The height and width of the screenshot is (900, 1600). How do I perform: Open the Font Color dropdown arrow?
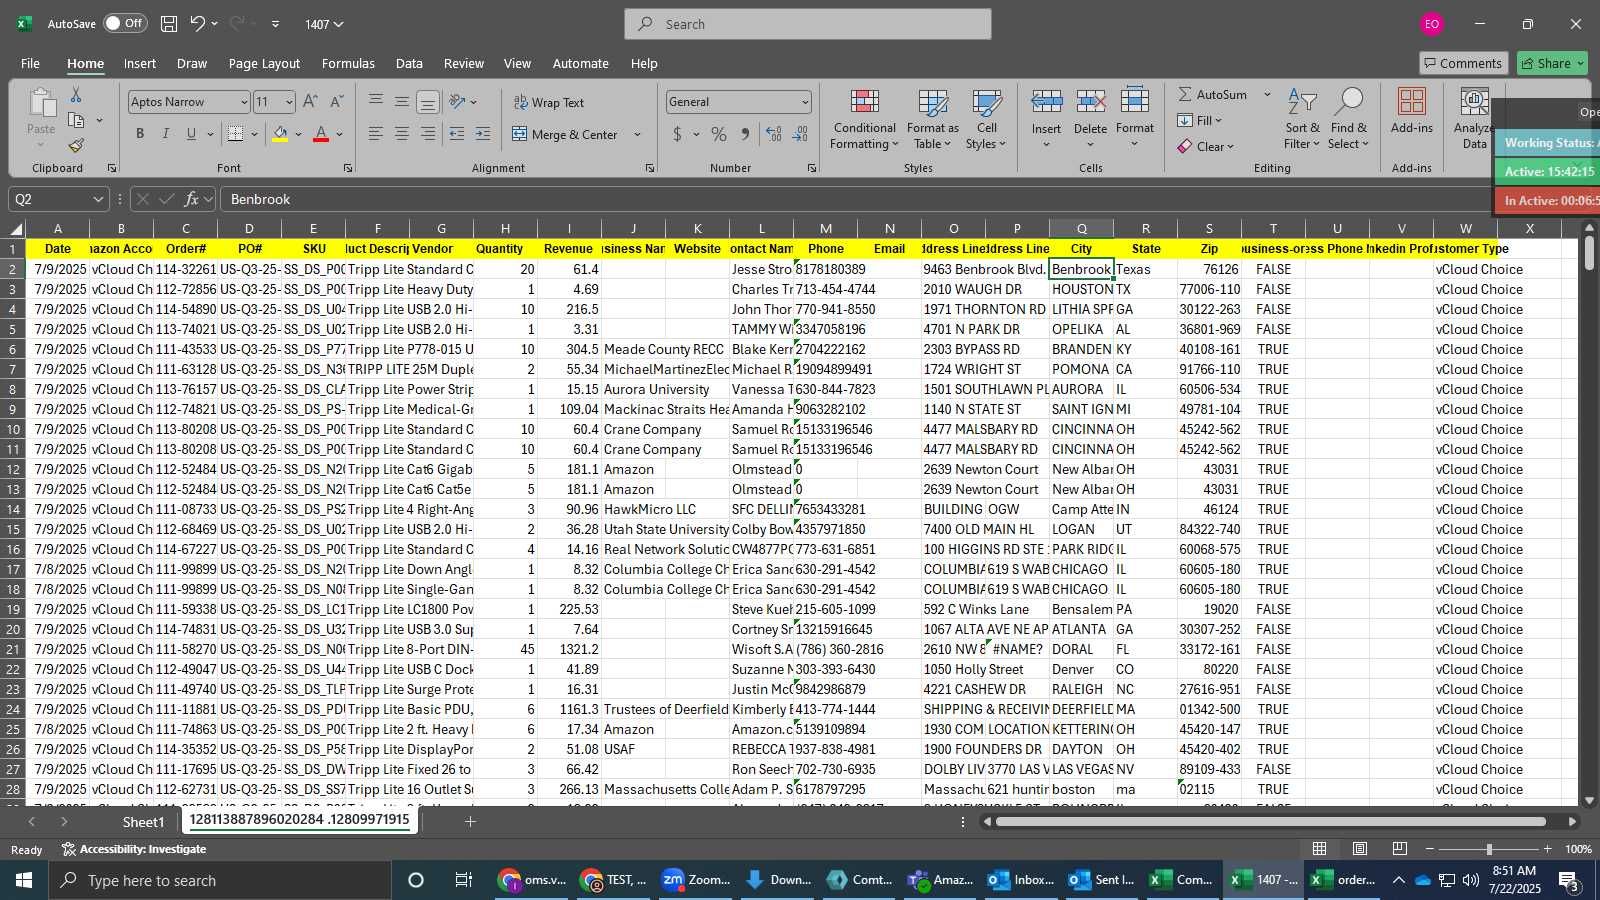(340, 134)
